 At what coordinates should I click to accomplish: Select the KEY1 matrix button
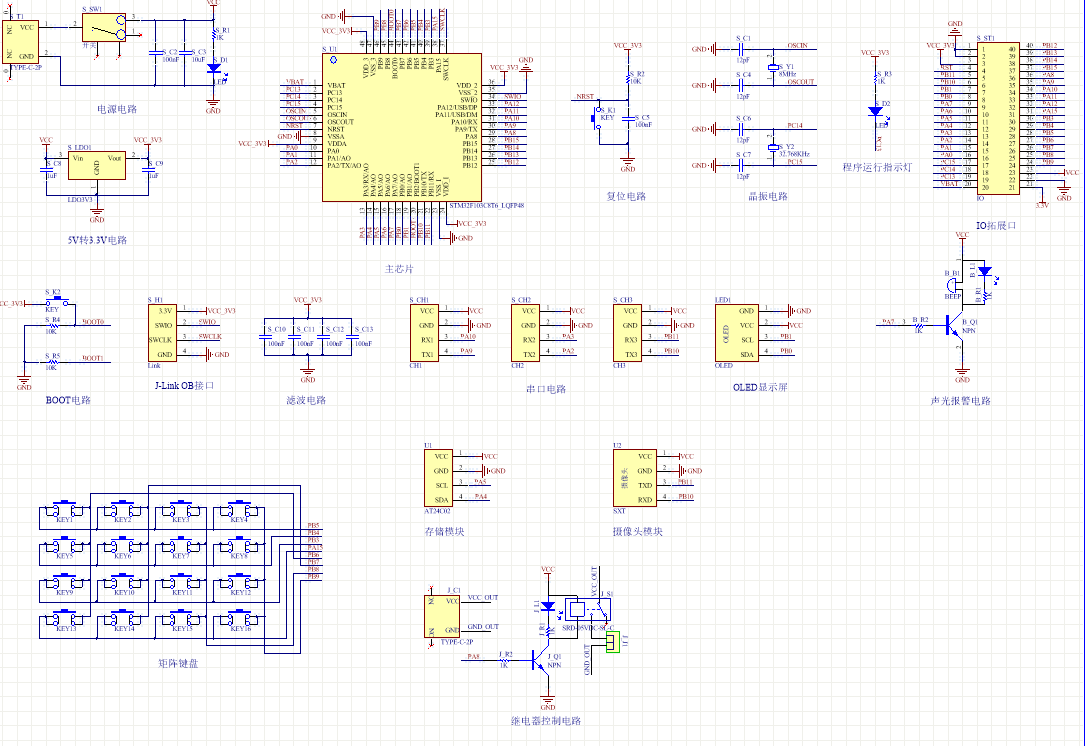pyautogui.click(x=64, y=511)
